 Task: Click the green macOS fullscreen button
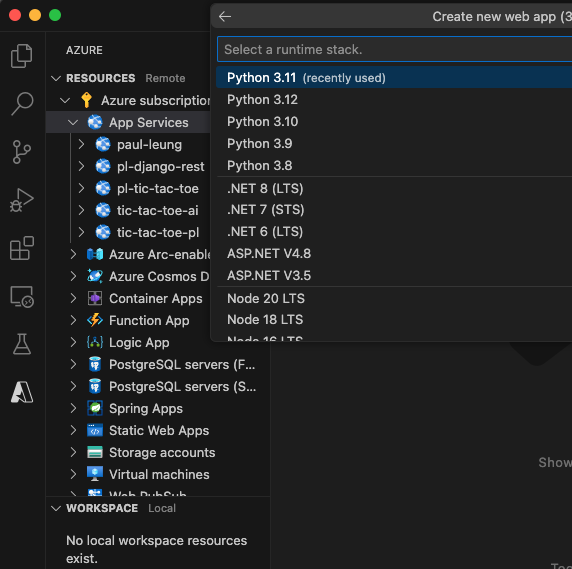pyautogui.click(x=55, y=15)
